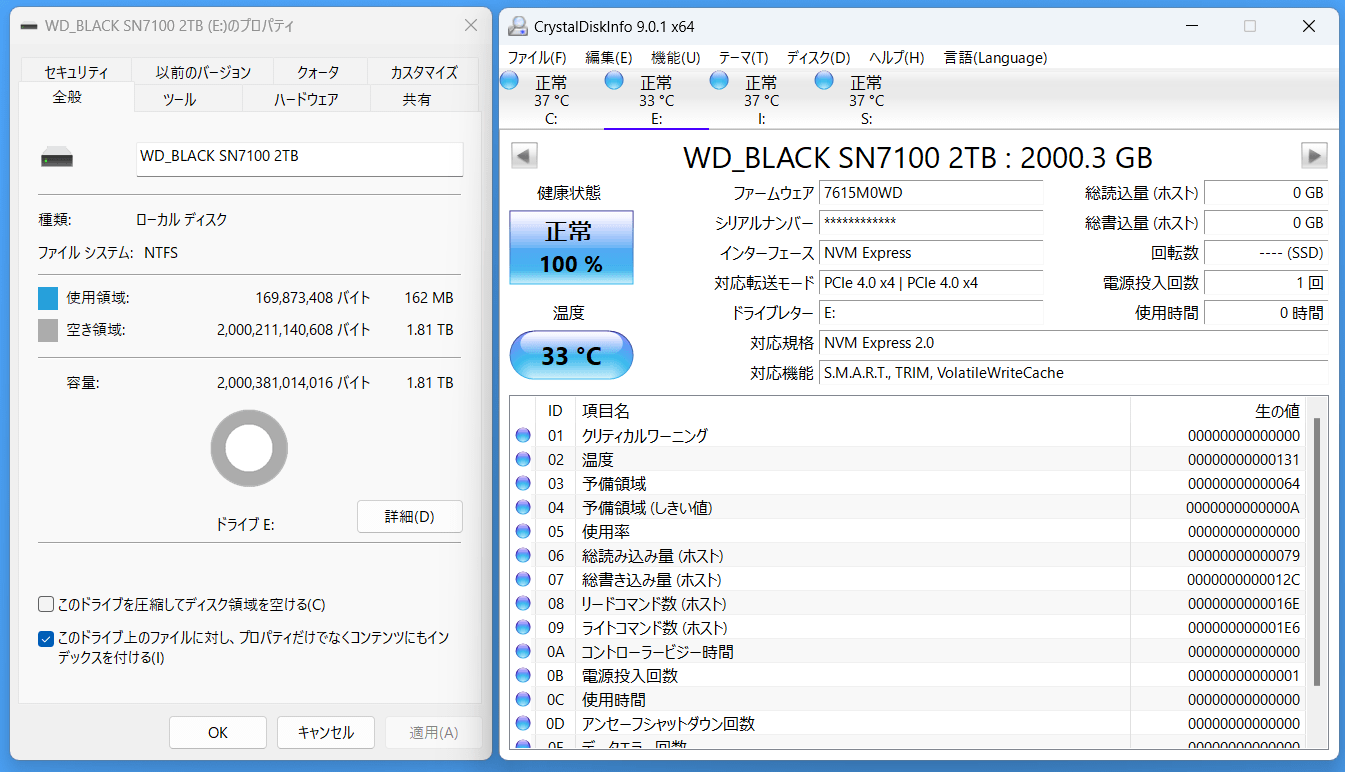Click status orb for ID 03 予備領域 row

click(x=523, y=484)
